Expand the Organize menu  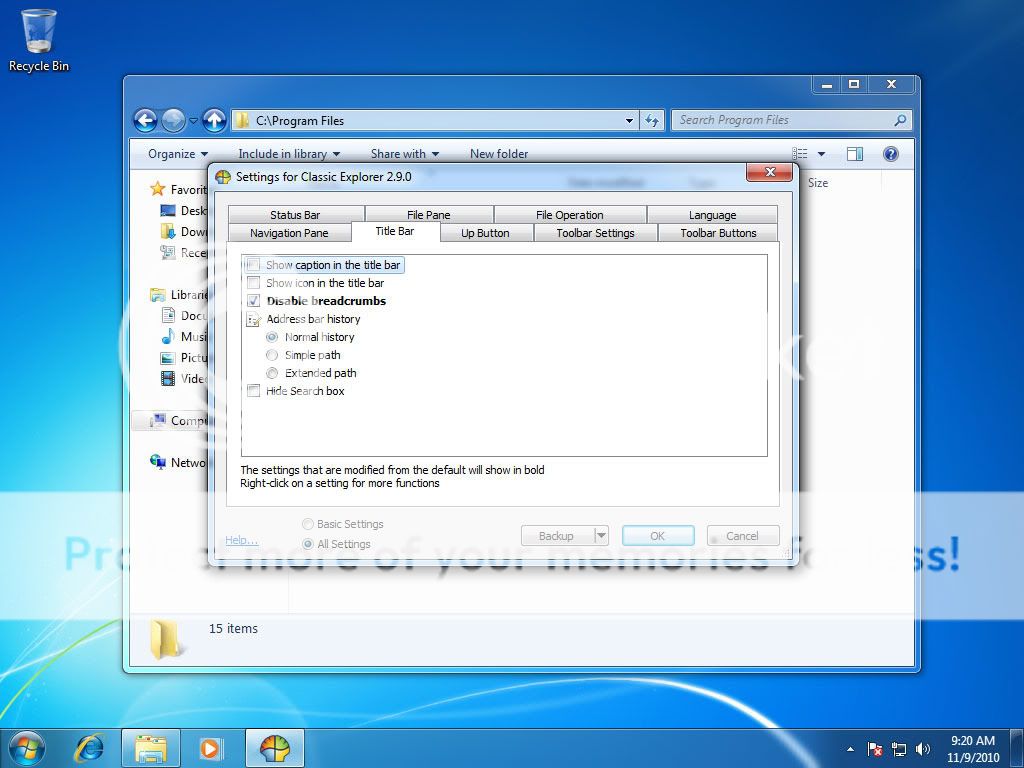pyautogui.click(x=176, y=153)
